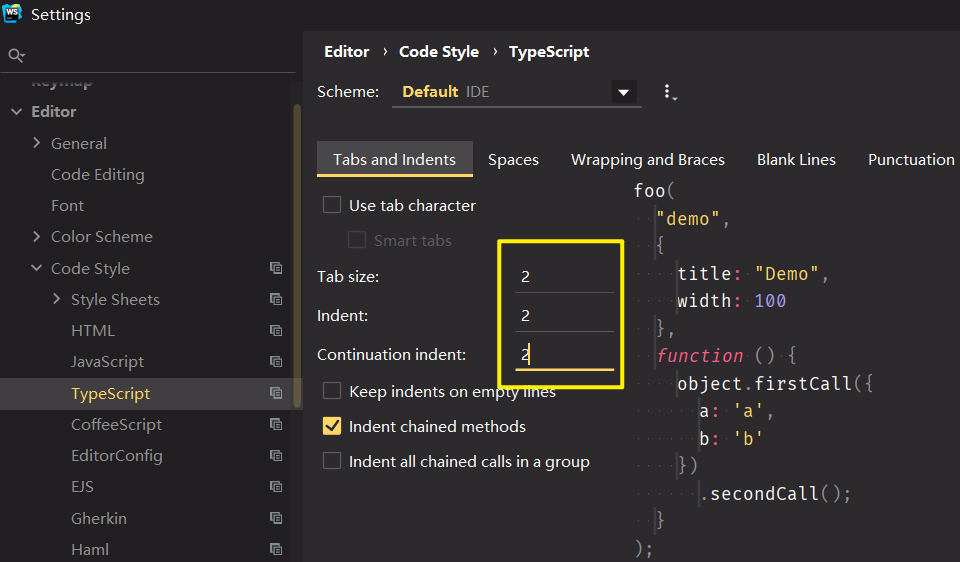This screenshot has width=960, height=562.
Task: Click Code Style in the breadcrumb
Action: point(439,52)
